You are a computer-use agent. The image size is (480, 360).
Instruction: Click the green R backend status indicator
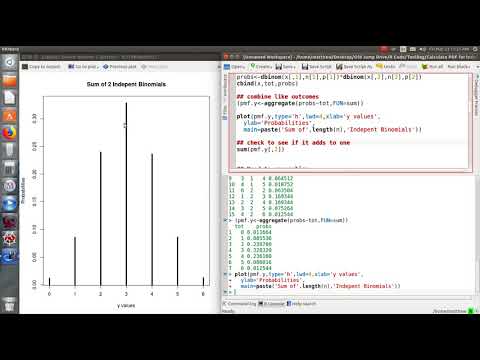[471, 311]
